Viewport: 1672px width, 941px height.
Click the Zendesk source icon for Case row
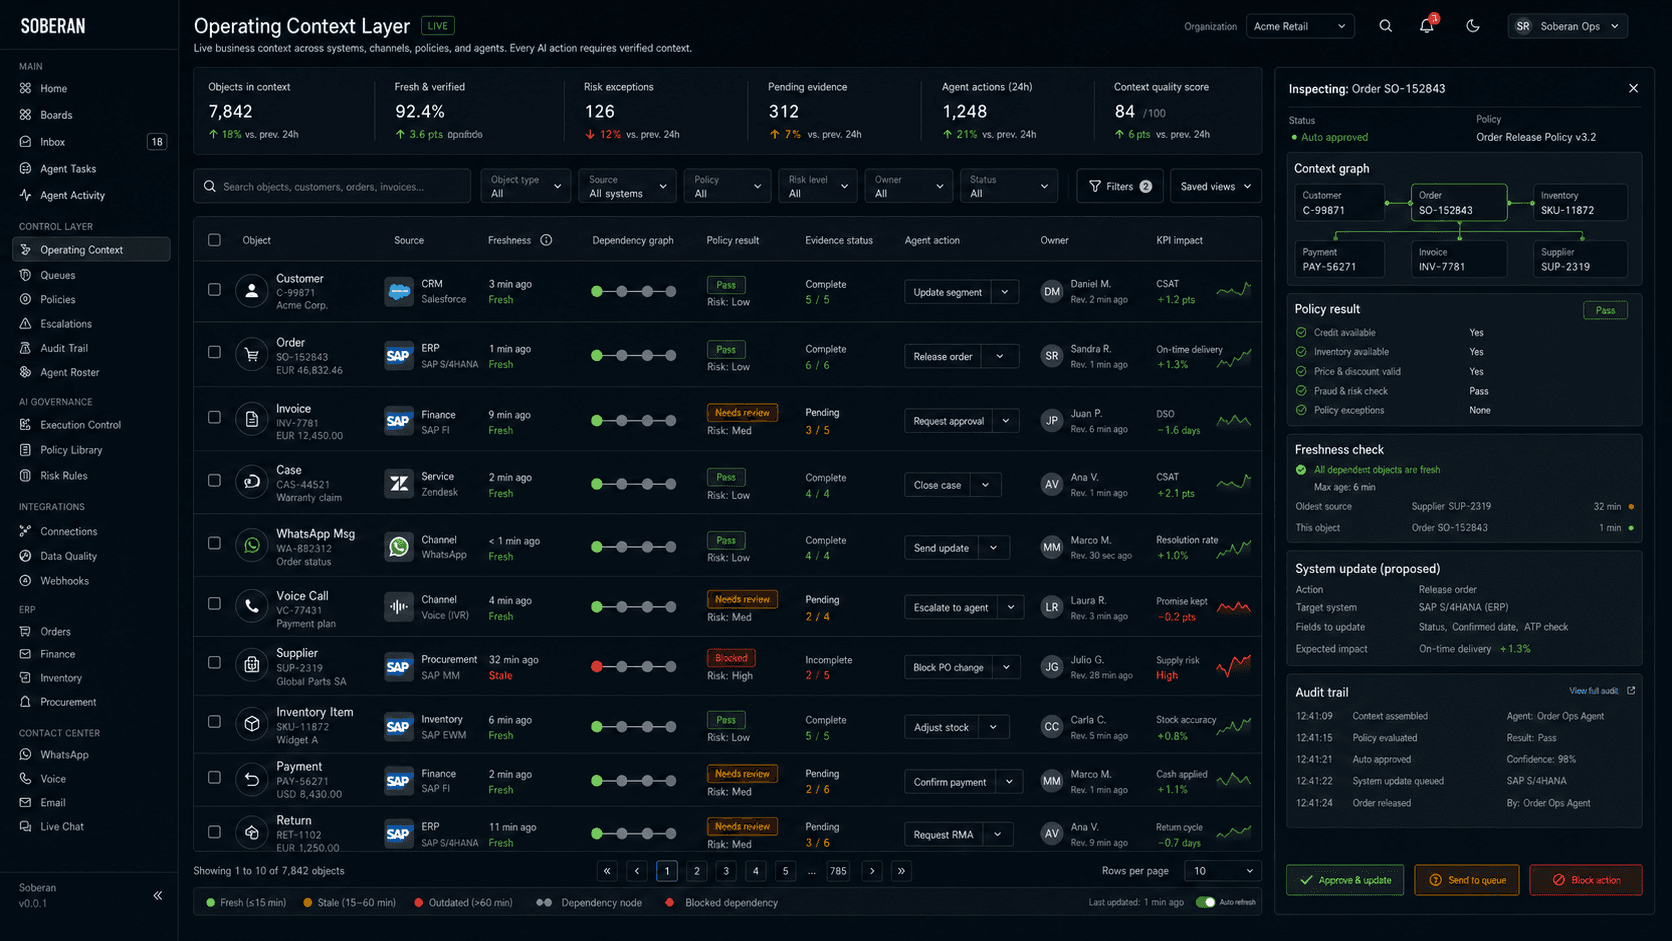click(399, 484)
